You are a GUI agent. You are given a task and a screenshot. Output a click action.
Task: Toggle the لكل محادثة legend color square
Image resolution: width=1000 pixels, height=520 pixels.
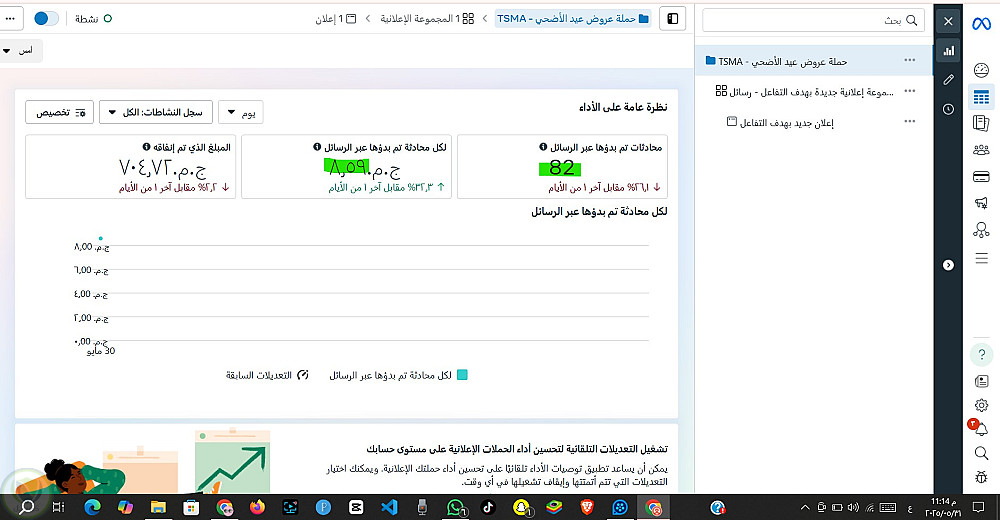point(462,375)
